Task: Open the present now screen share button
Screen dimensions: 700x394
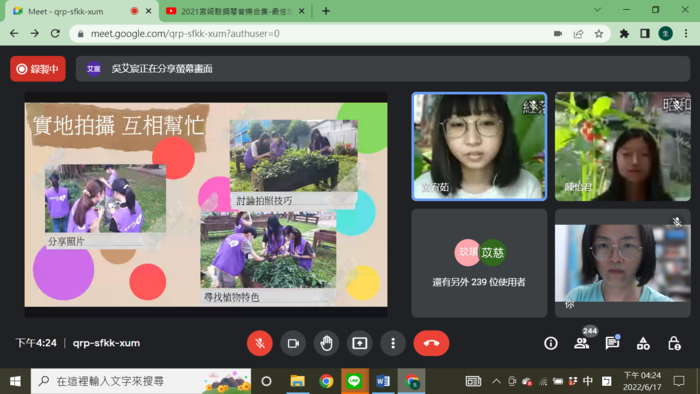Action: (x=360, y=343)
